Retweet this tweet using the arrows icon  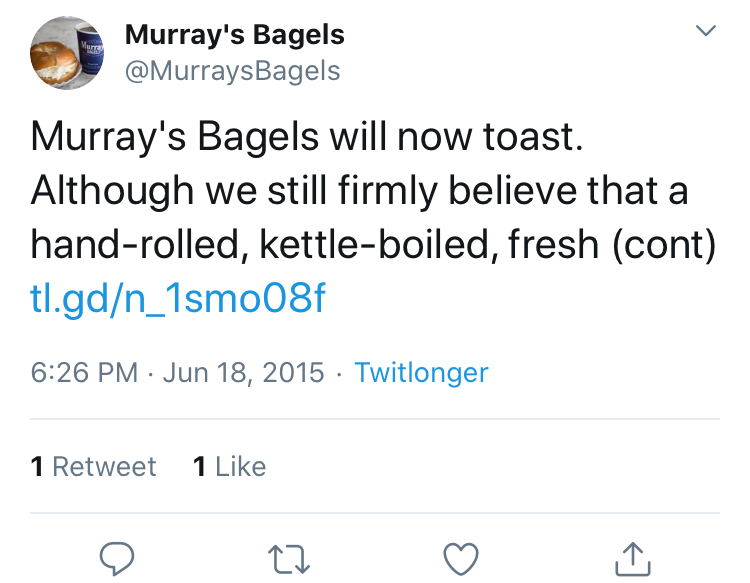click(x=290, y=557)
